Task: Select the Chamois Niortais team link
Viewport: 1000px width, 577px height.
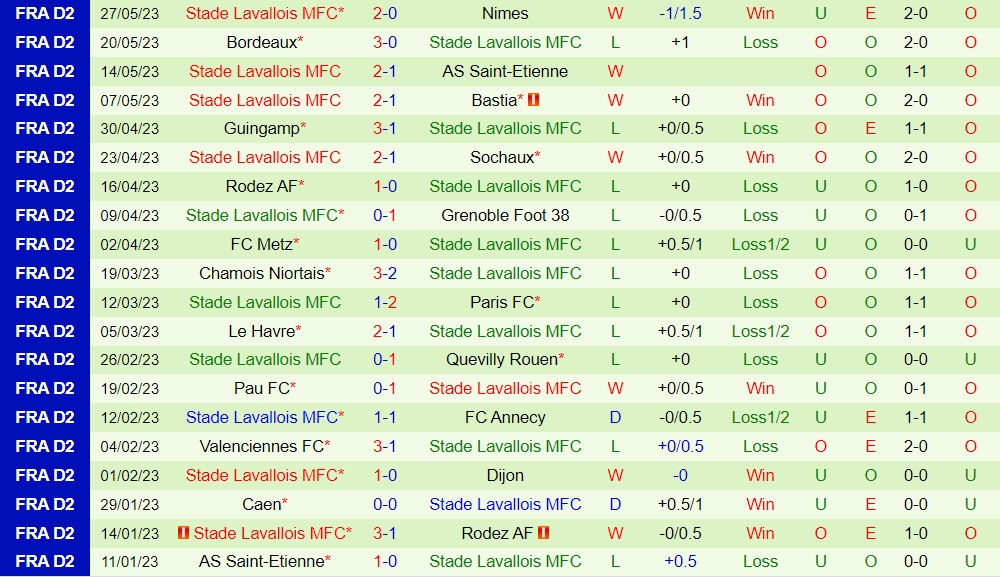Action: click(x=261, y=273)
